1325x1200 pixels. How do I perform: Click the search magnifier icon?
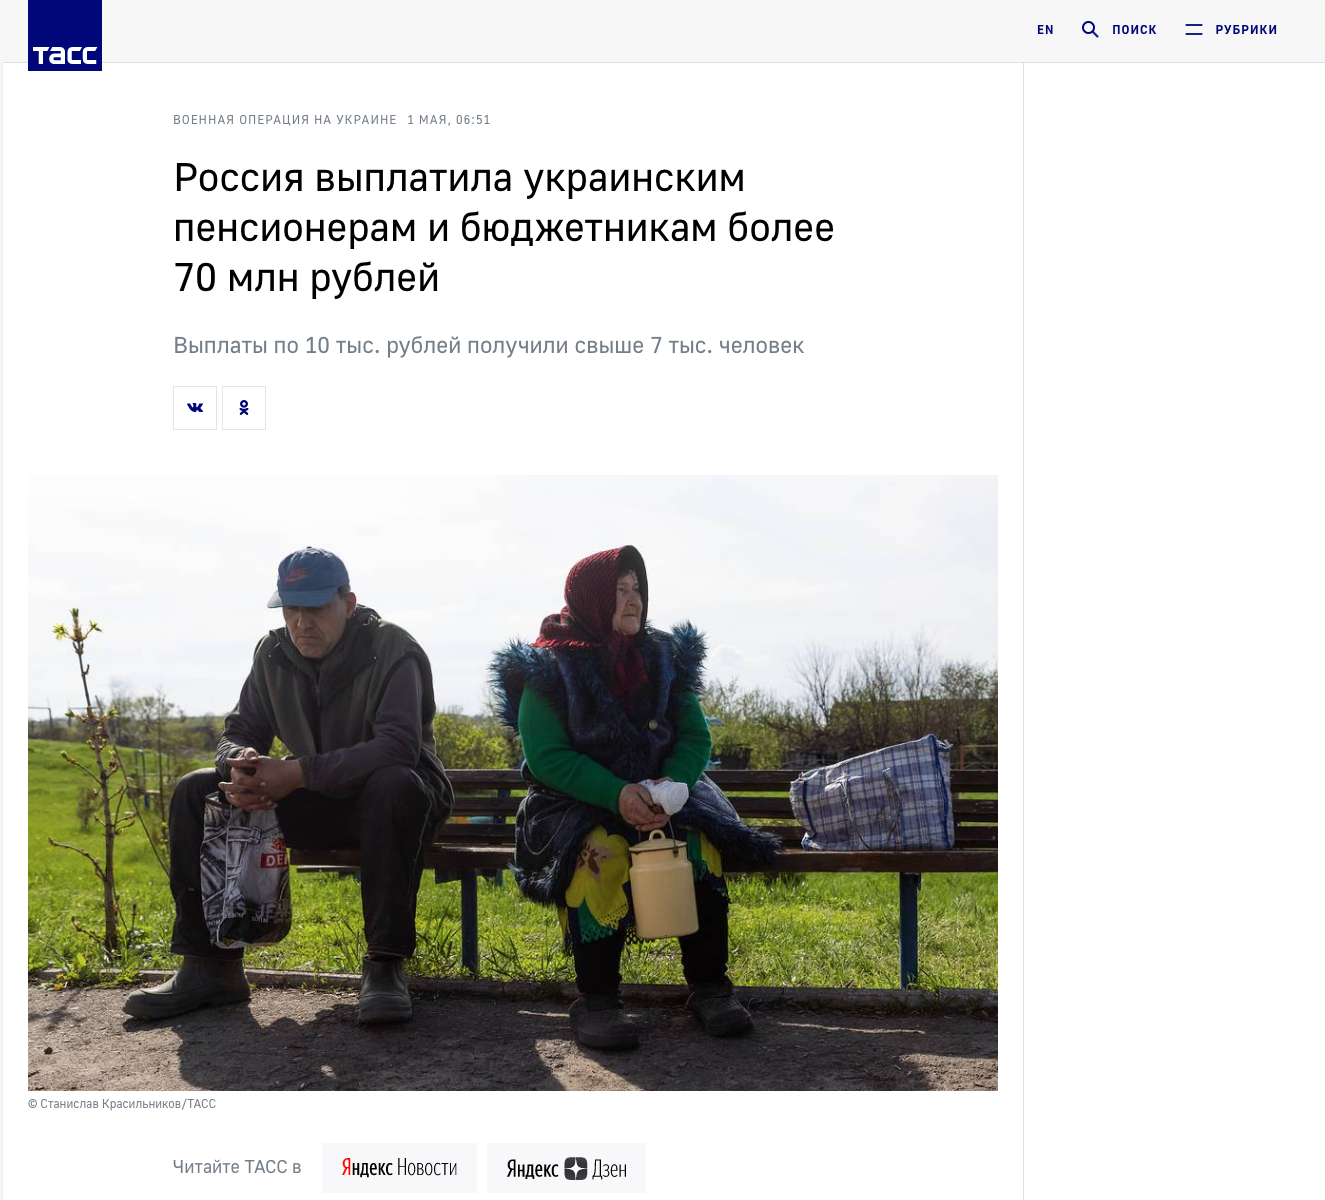[x=1090, y=30]
